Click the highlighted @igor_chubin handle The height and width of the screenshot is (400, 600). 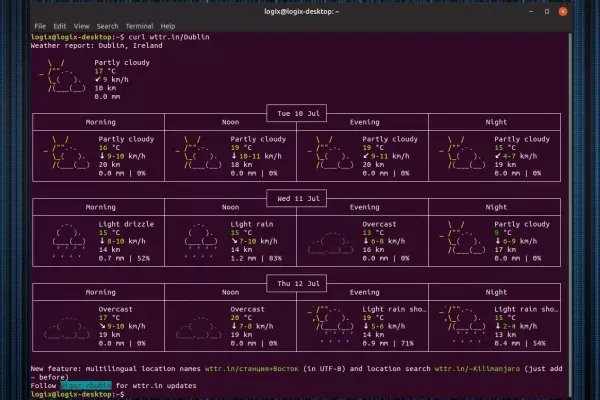point(86,385)
